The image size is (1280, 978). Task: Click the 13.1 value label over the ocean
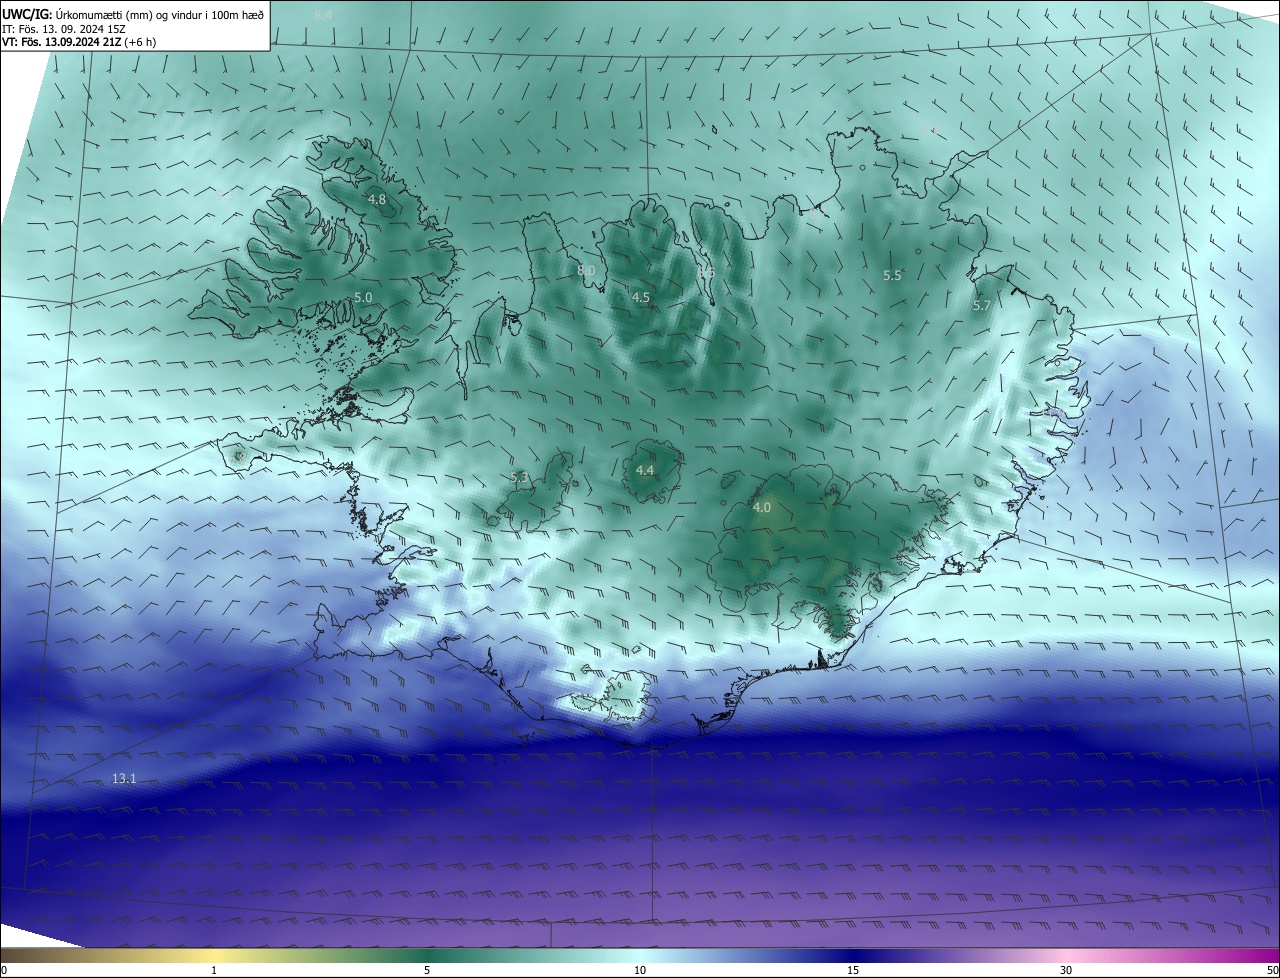tap(124, 779)
